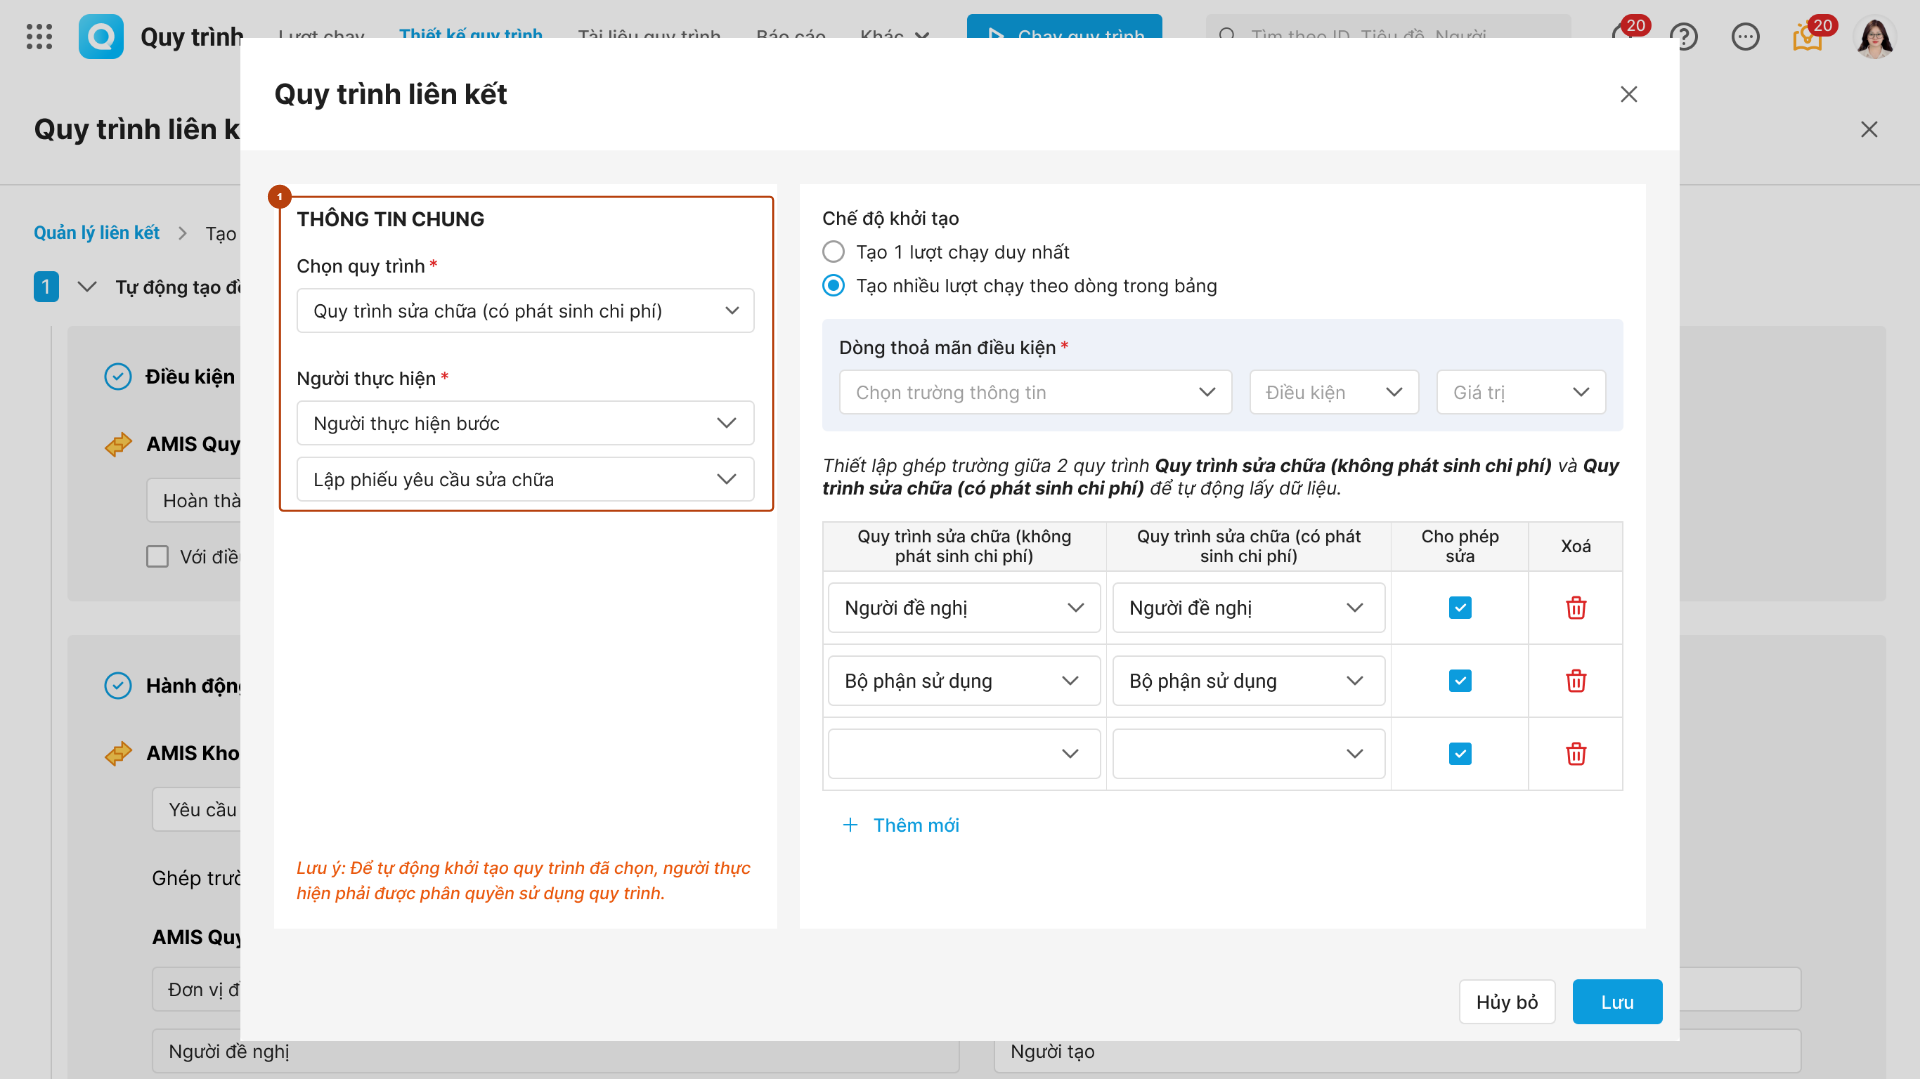Open the chat messages icon

[1745, 37]
